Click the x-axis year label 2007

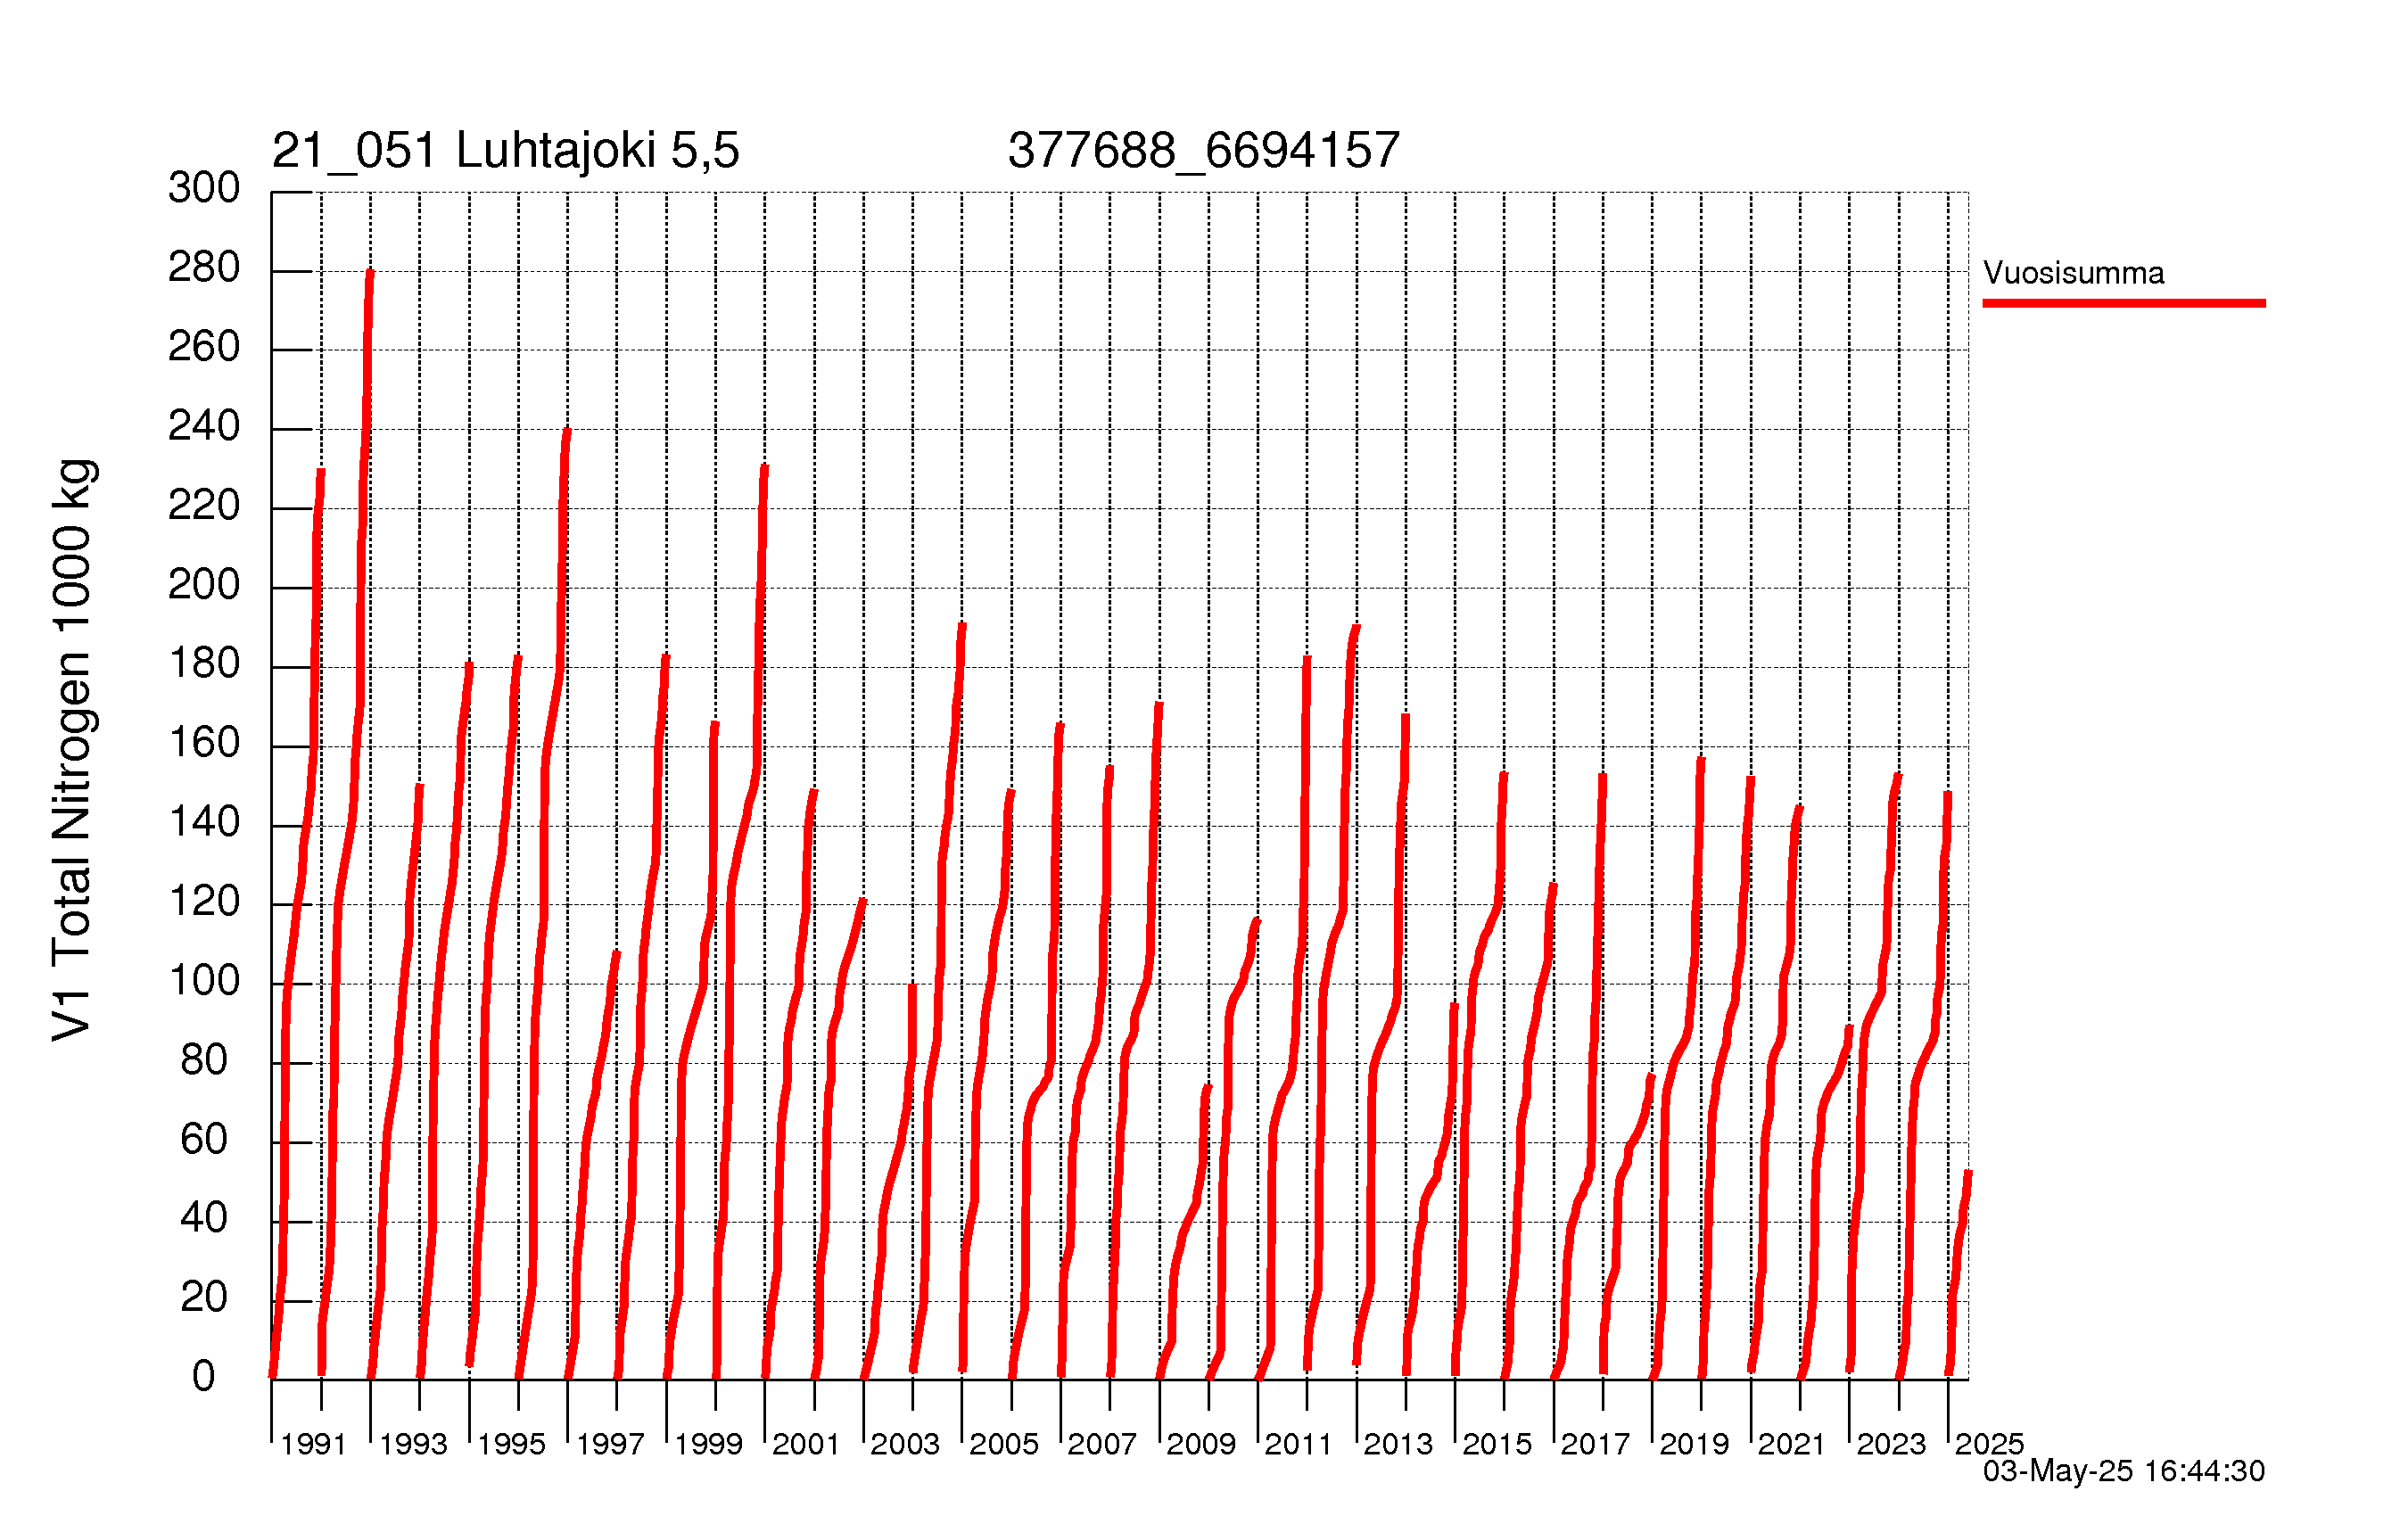[x=1102, y=1444]
